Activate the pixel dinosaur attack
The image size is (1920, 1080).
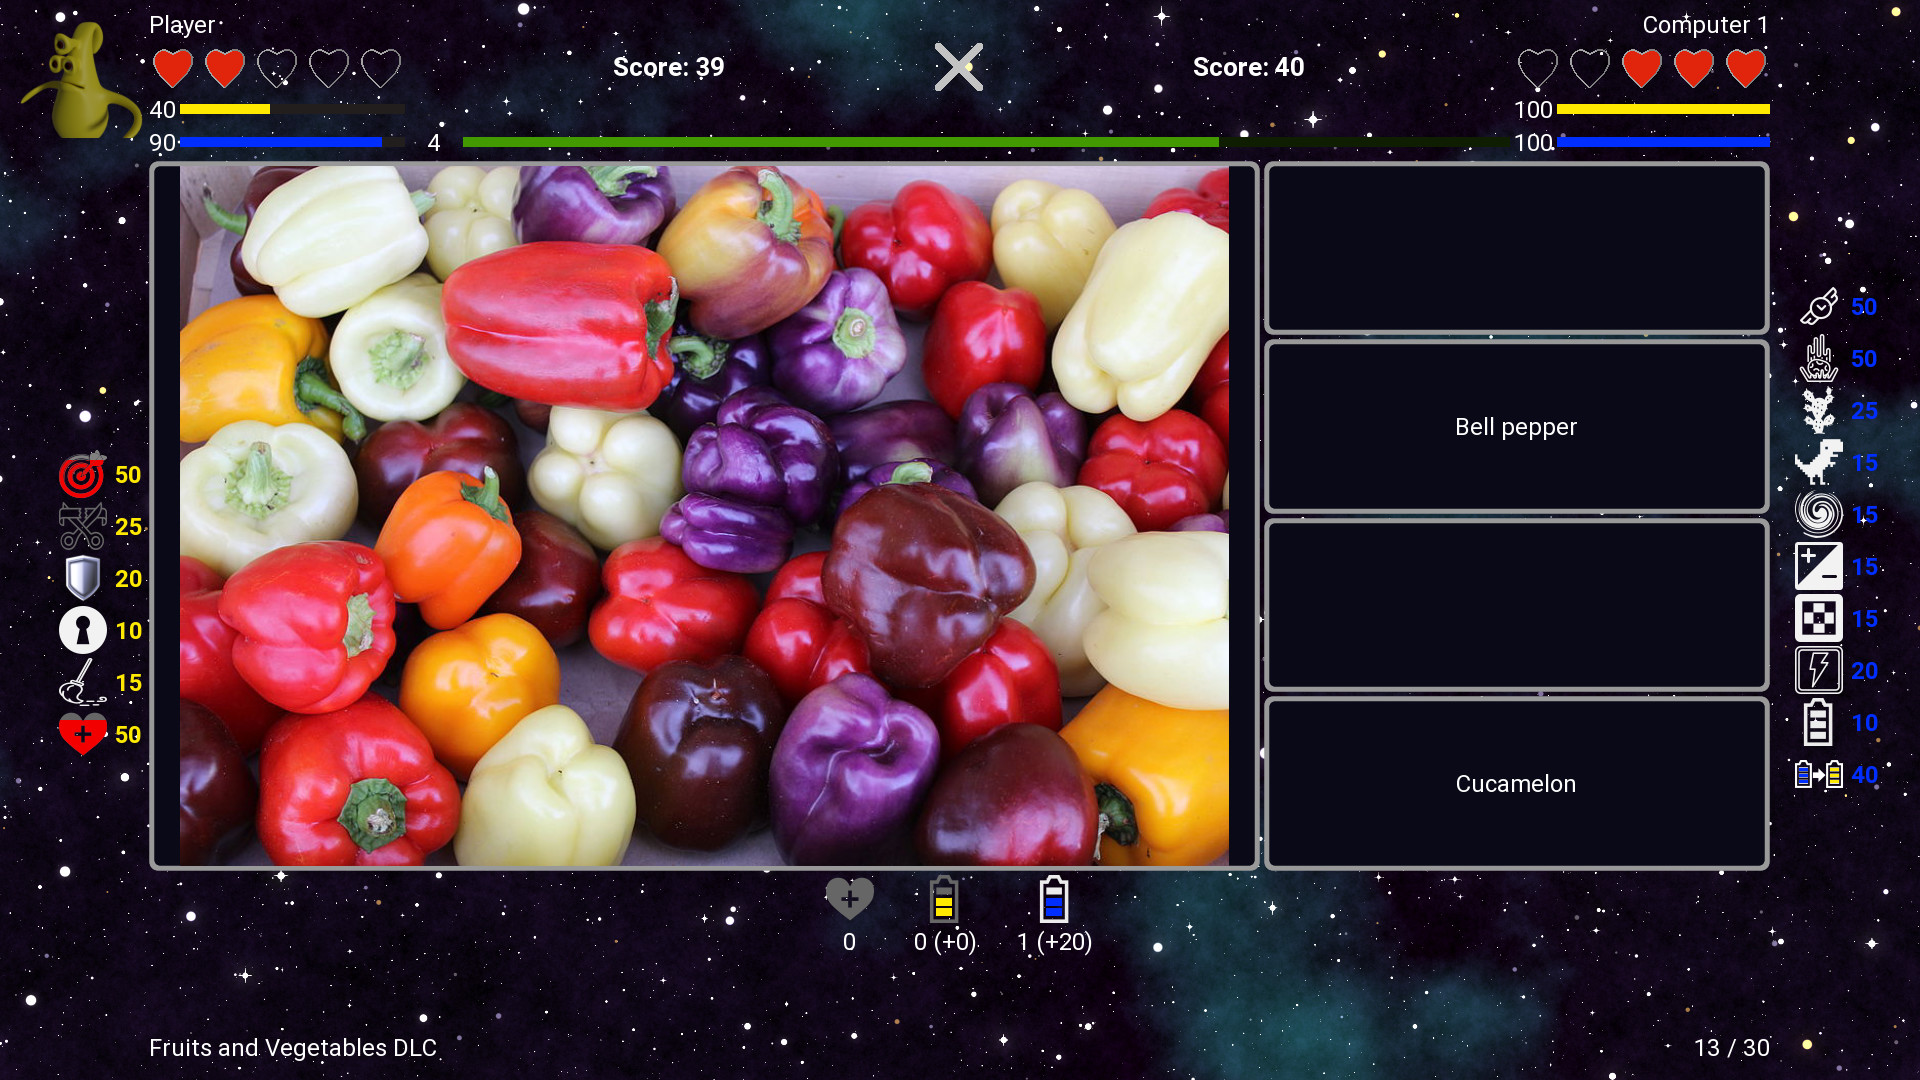coord(1818,463)
